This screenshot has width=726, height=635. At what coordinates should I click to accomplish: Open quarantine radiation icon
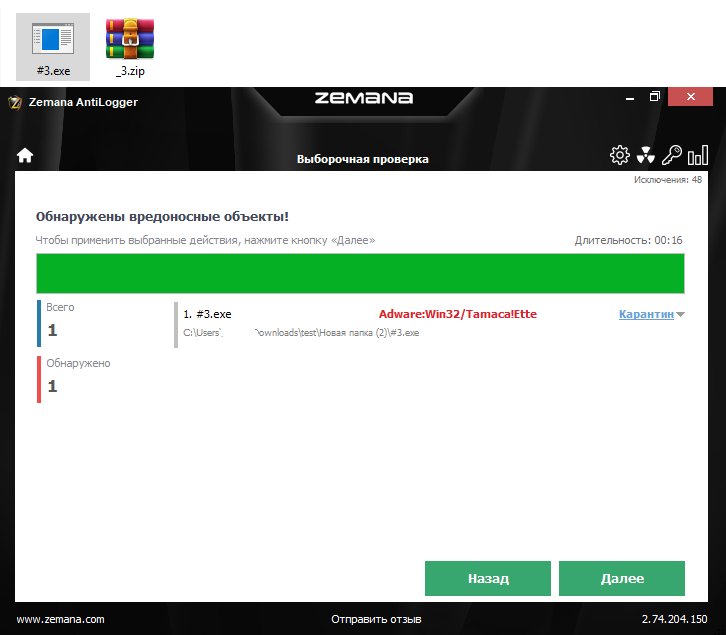645,155
